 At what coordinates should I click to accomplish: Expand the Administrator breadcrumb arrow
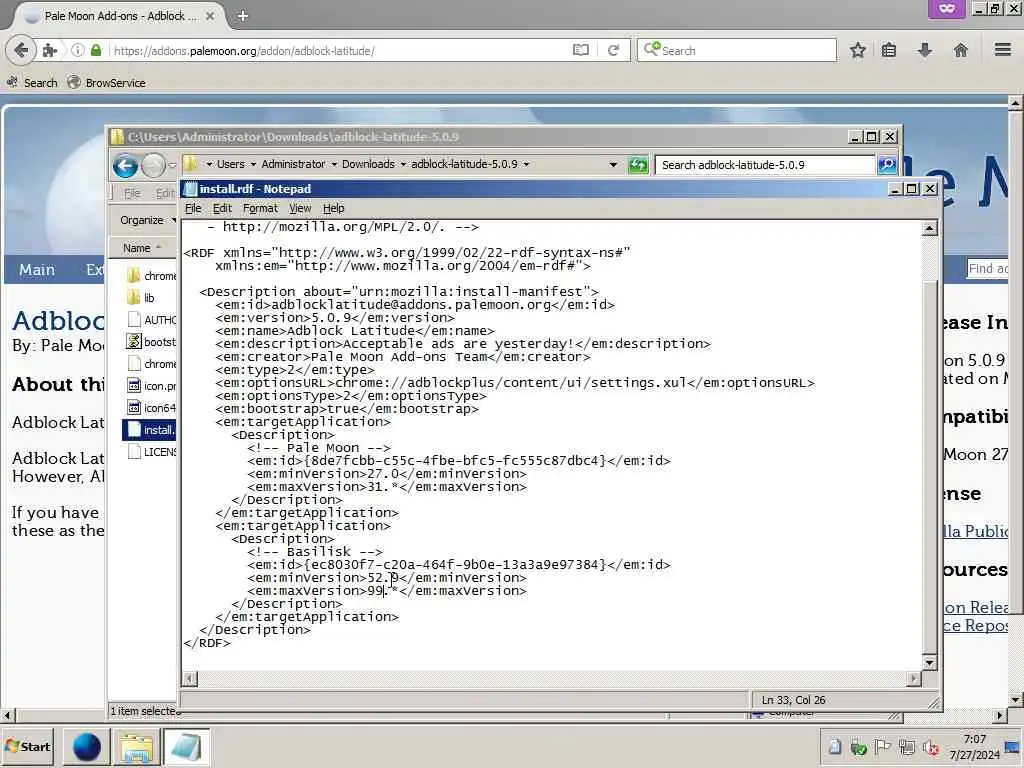pos(334,165)
